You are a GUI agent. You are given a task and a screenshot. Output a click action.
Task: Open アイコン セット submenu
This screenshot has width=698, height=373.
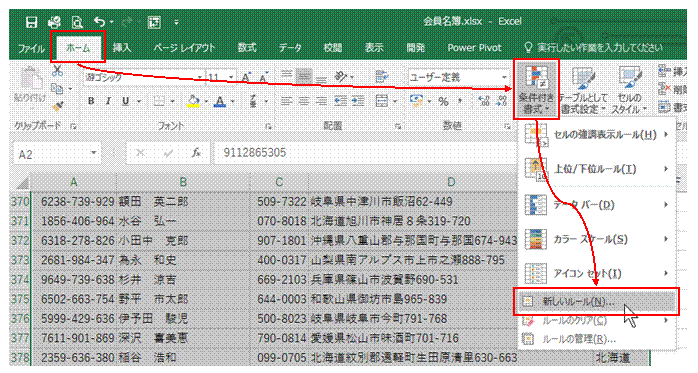(597, 273)
